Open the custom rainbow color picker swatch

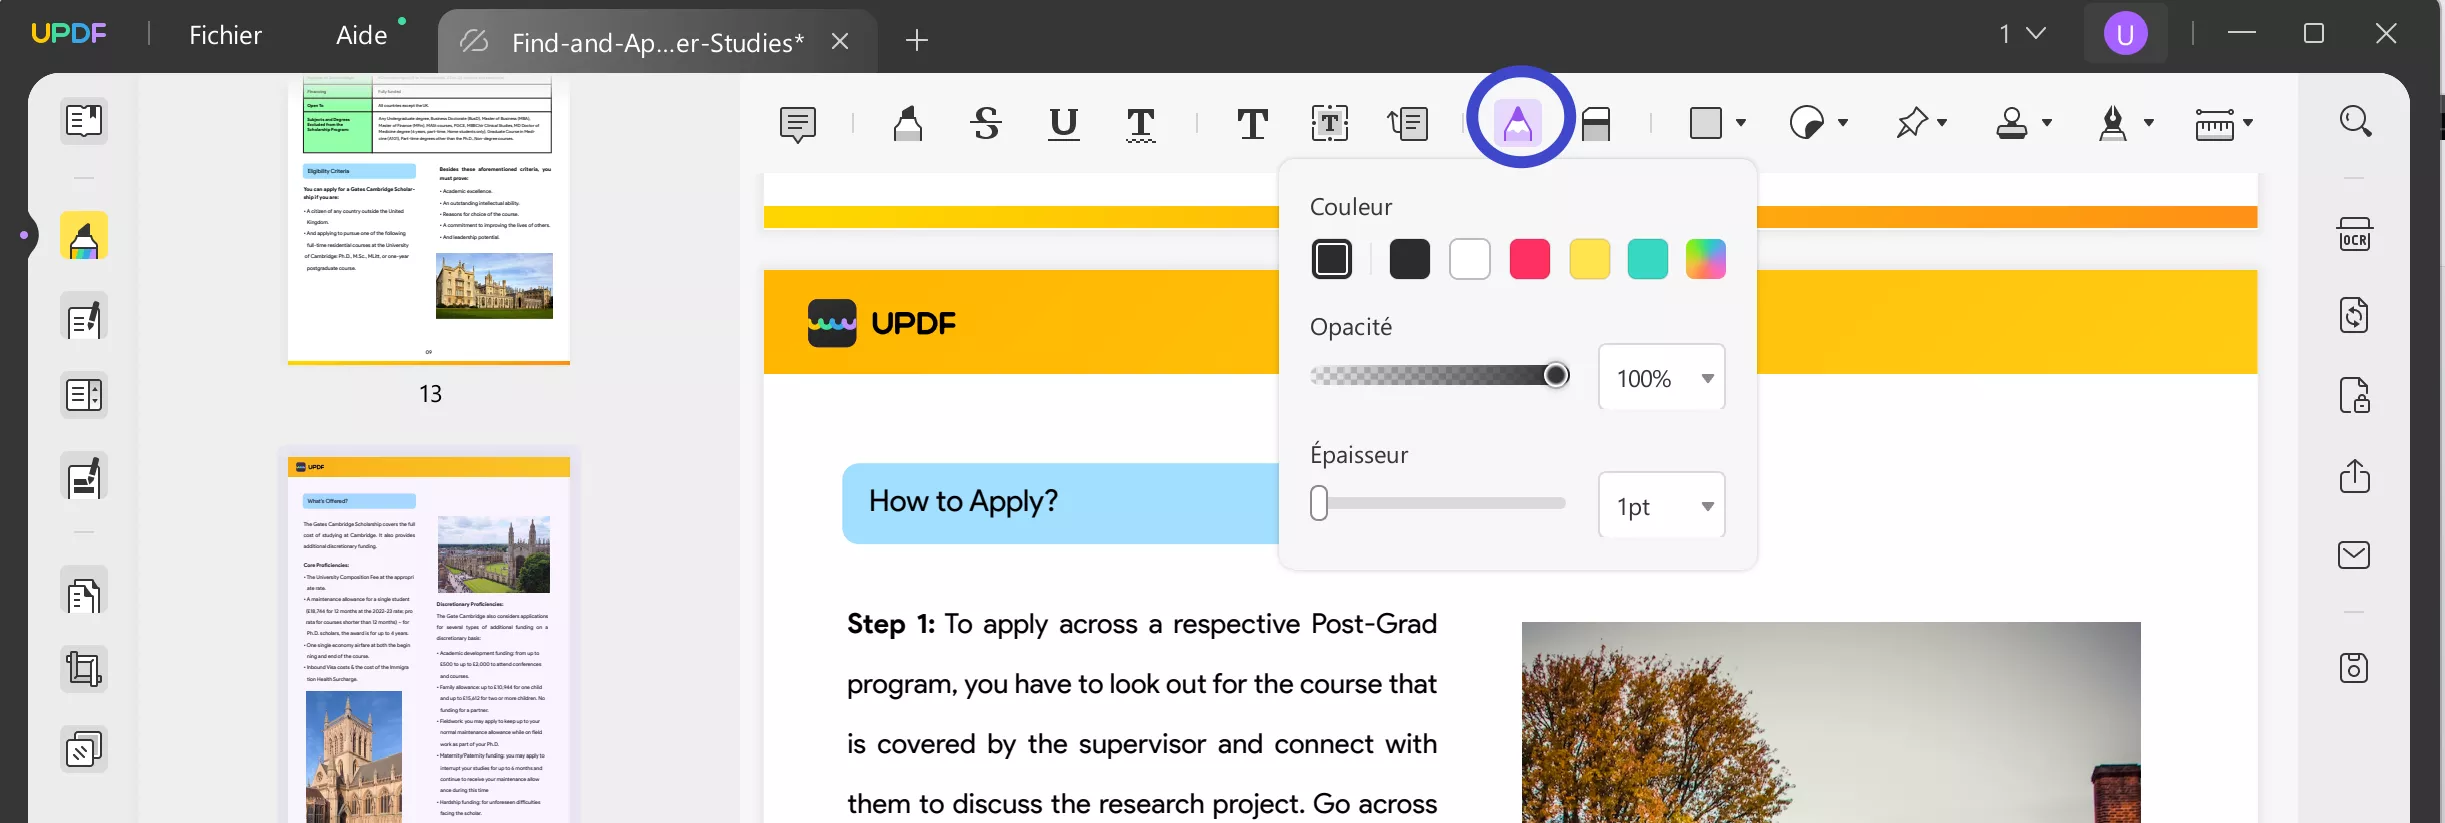[x=1706, y=260]
